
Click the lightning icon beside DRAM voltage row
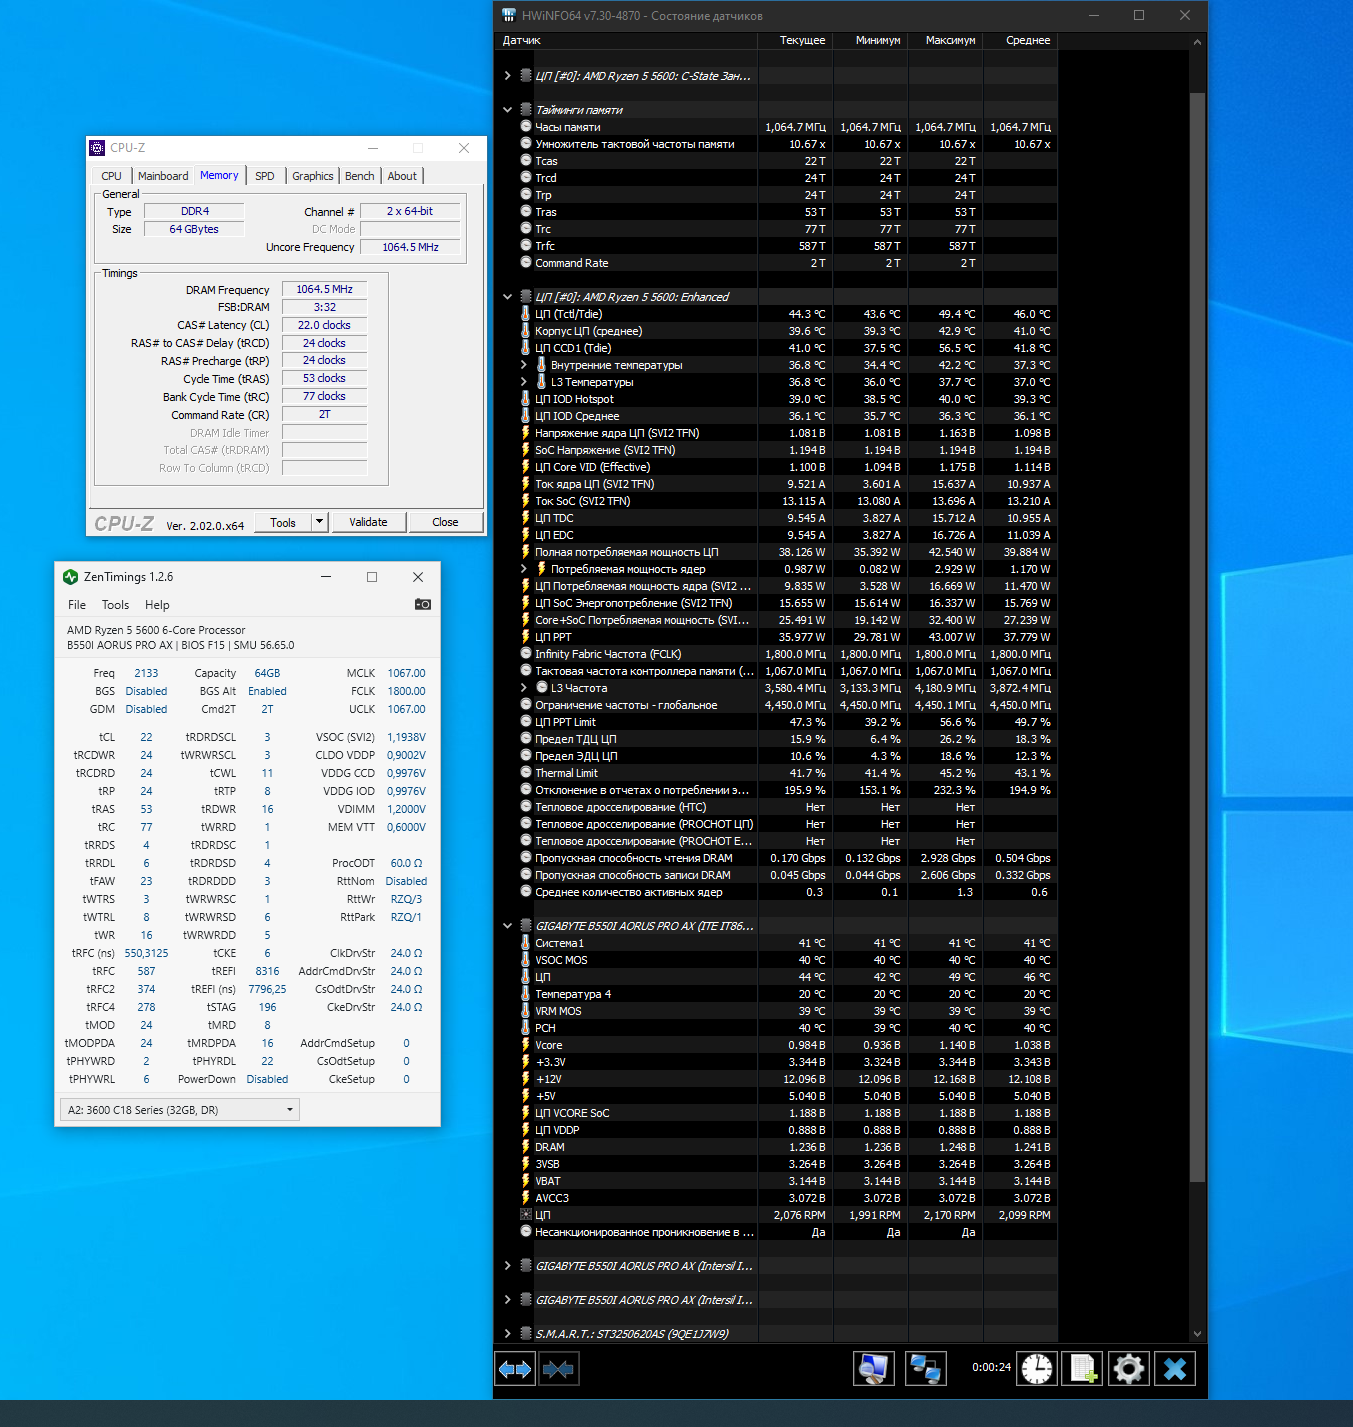[x=526, y=1147]
